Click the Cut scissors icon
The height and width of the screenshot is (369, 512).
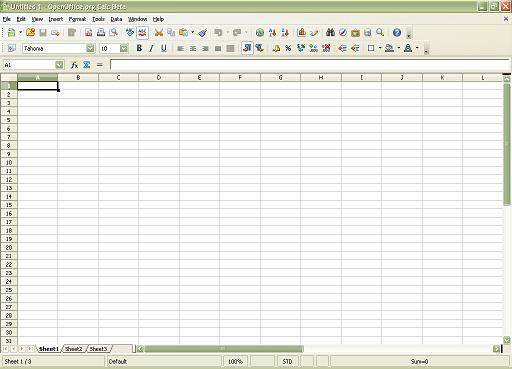click(x=159, y=32)
